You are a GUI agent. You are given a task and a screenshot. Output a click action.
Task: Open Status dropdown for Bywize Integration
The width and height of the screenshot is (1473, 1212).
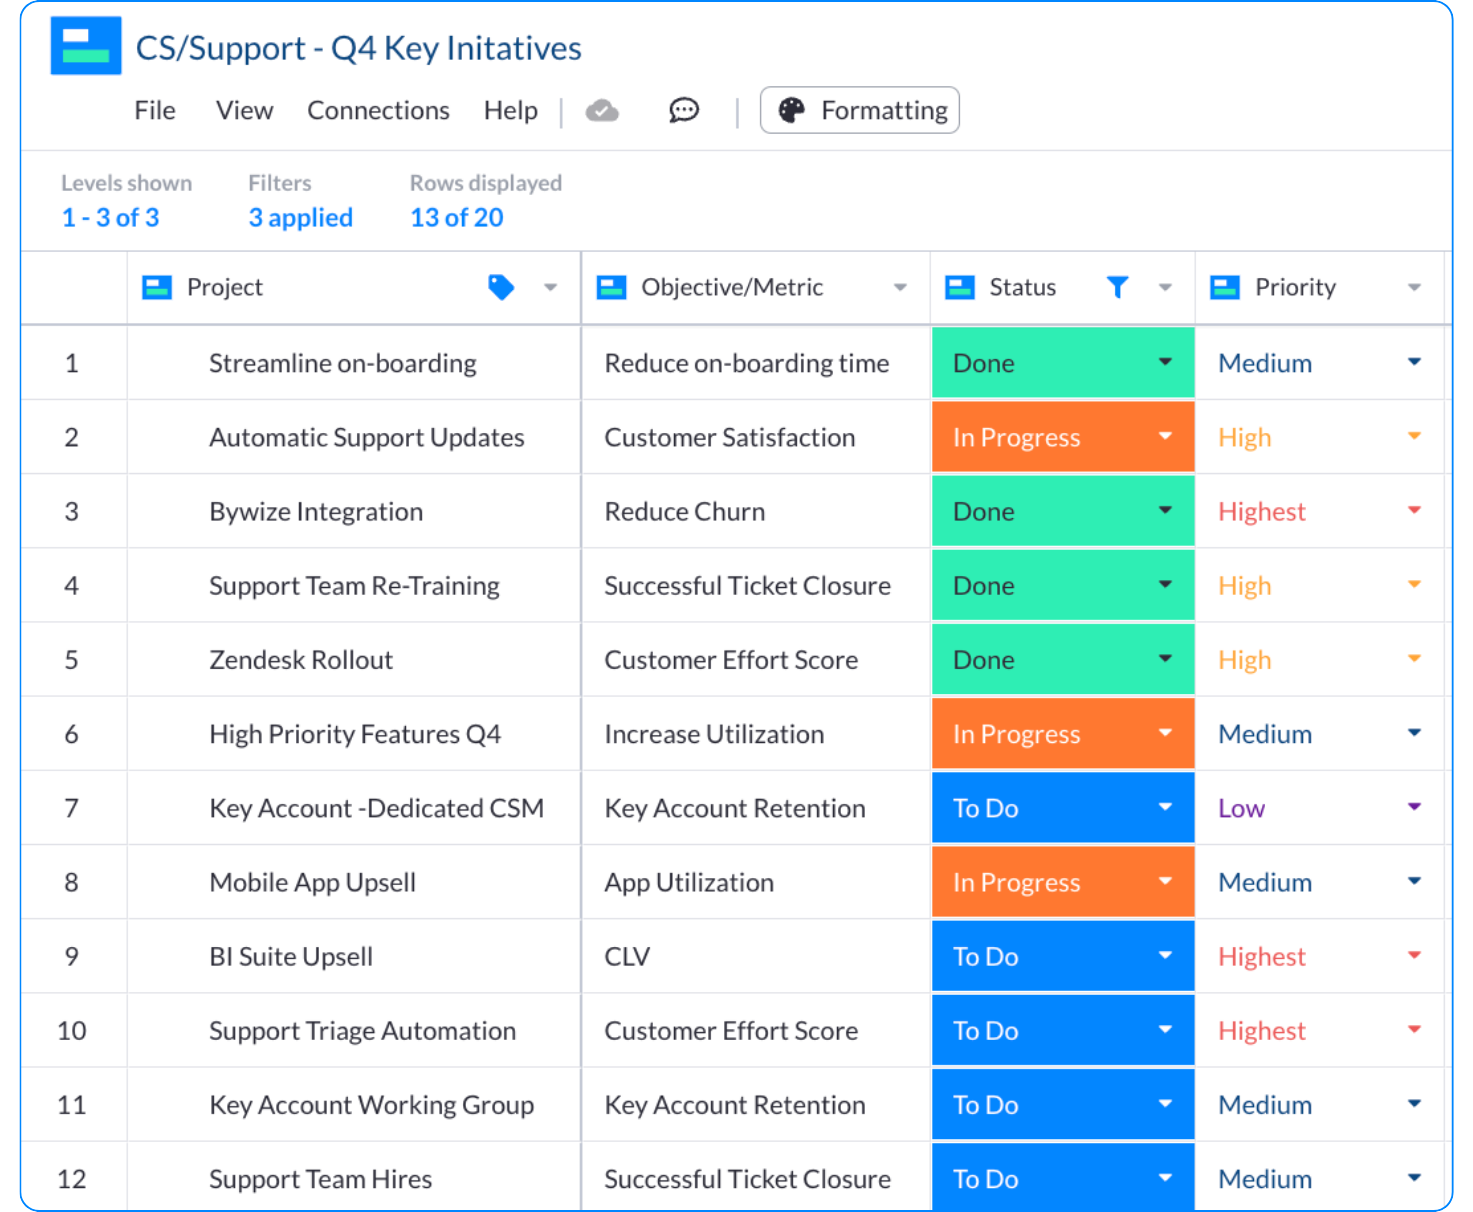coord(1165,510)
